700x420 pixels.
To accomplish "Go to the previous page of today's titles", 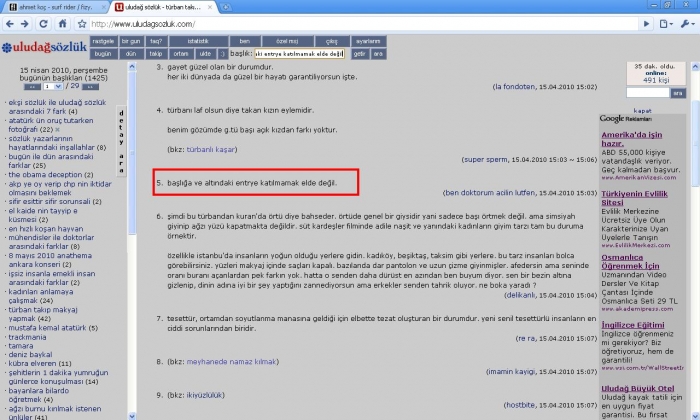I will [x=32, y=87].
